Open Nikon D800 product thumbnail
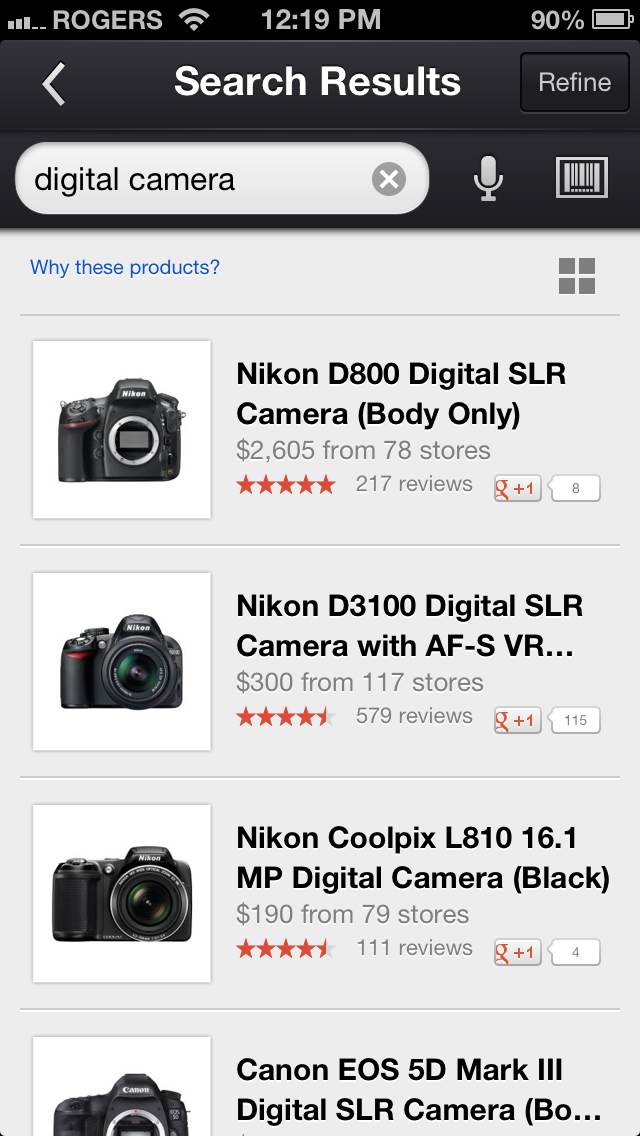 pyautogui.click(x=122, y=430)
